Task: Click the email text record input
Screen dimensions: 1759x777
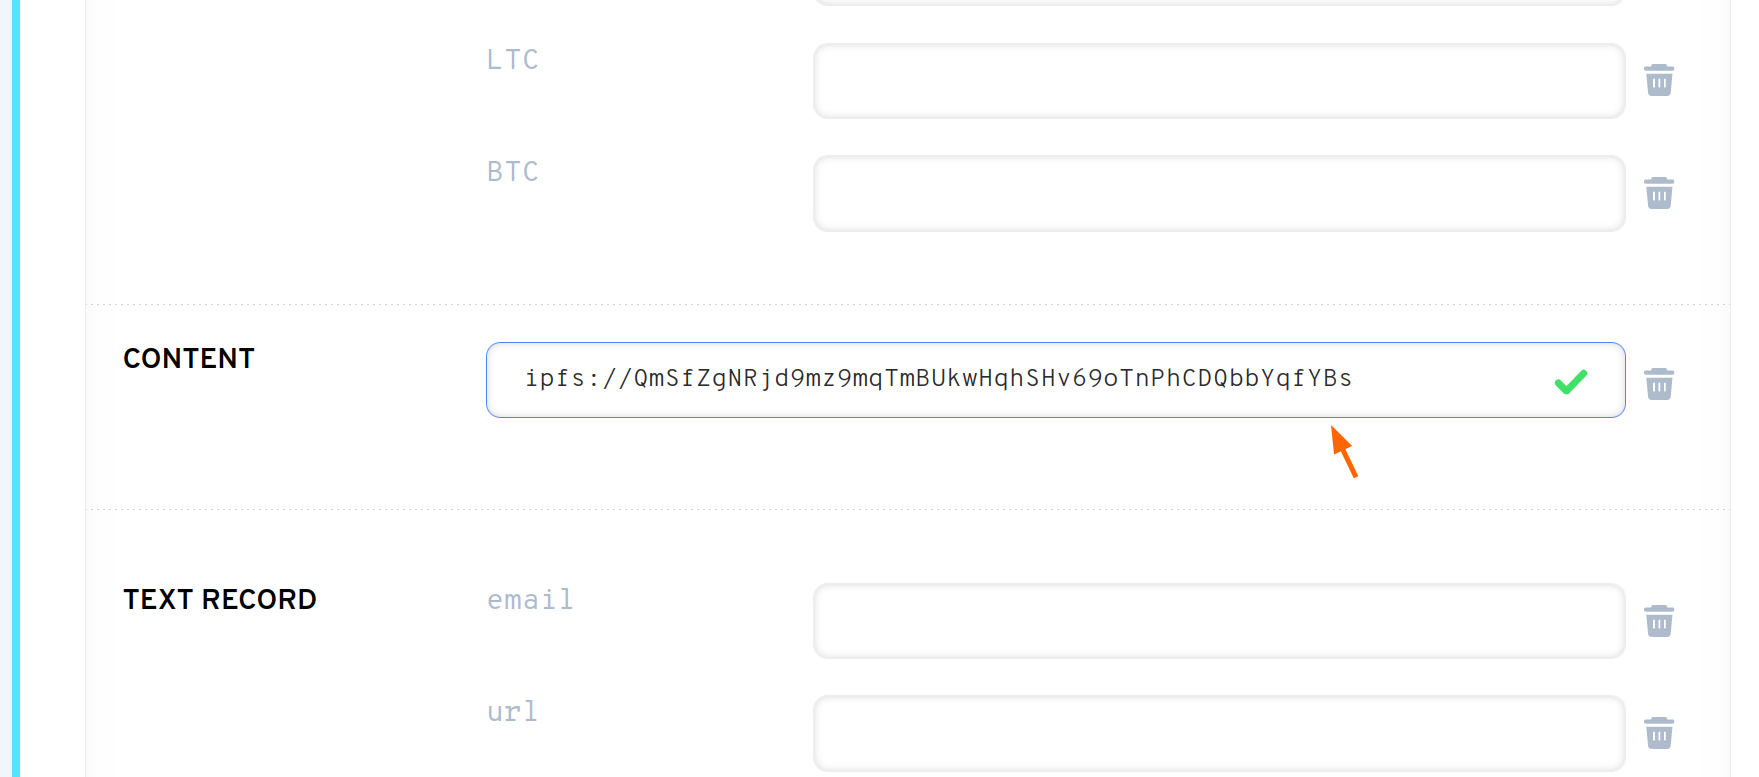Action: [1218, 621]
